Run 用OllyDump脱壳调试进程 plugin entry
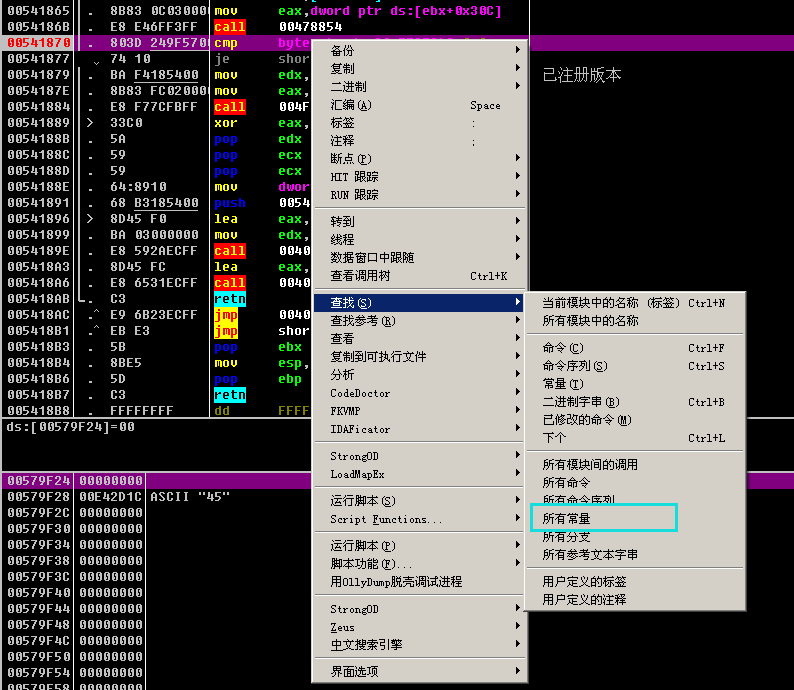Screen dimensions: 794x690 (x=396, y=582)
